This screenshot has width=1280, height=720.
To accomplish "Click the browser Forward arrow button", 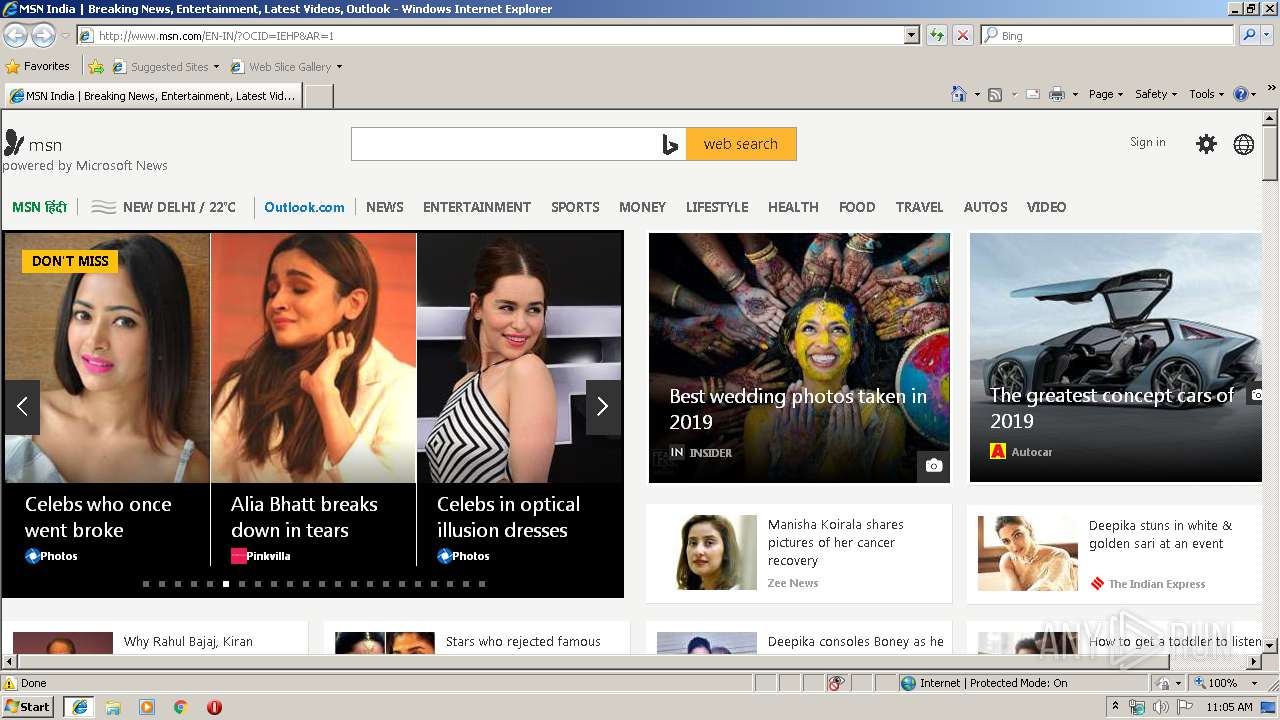I will (43, 35).
